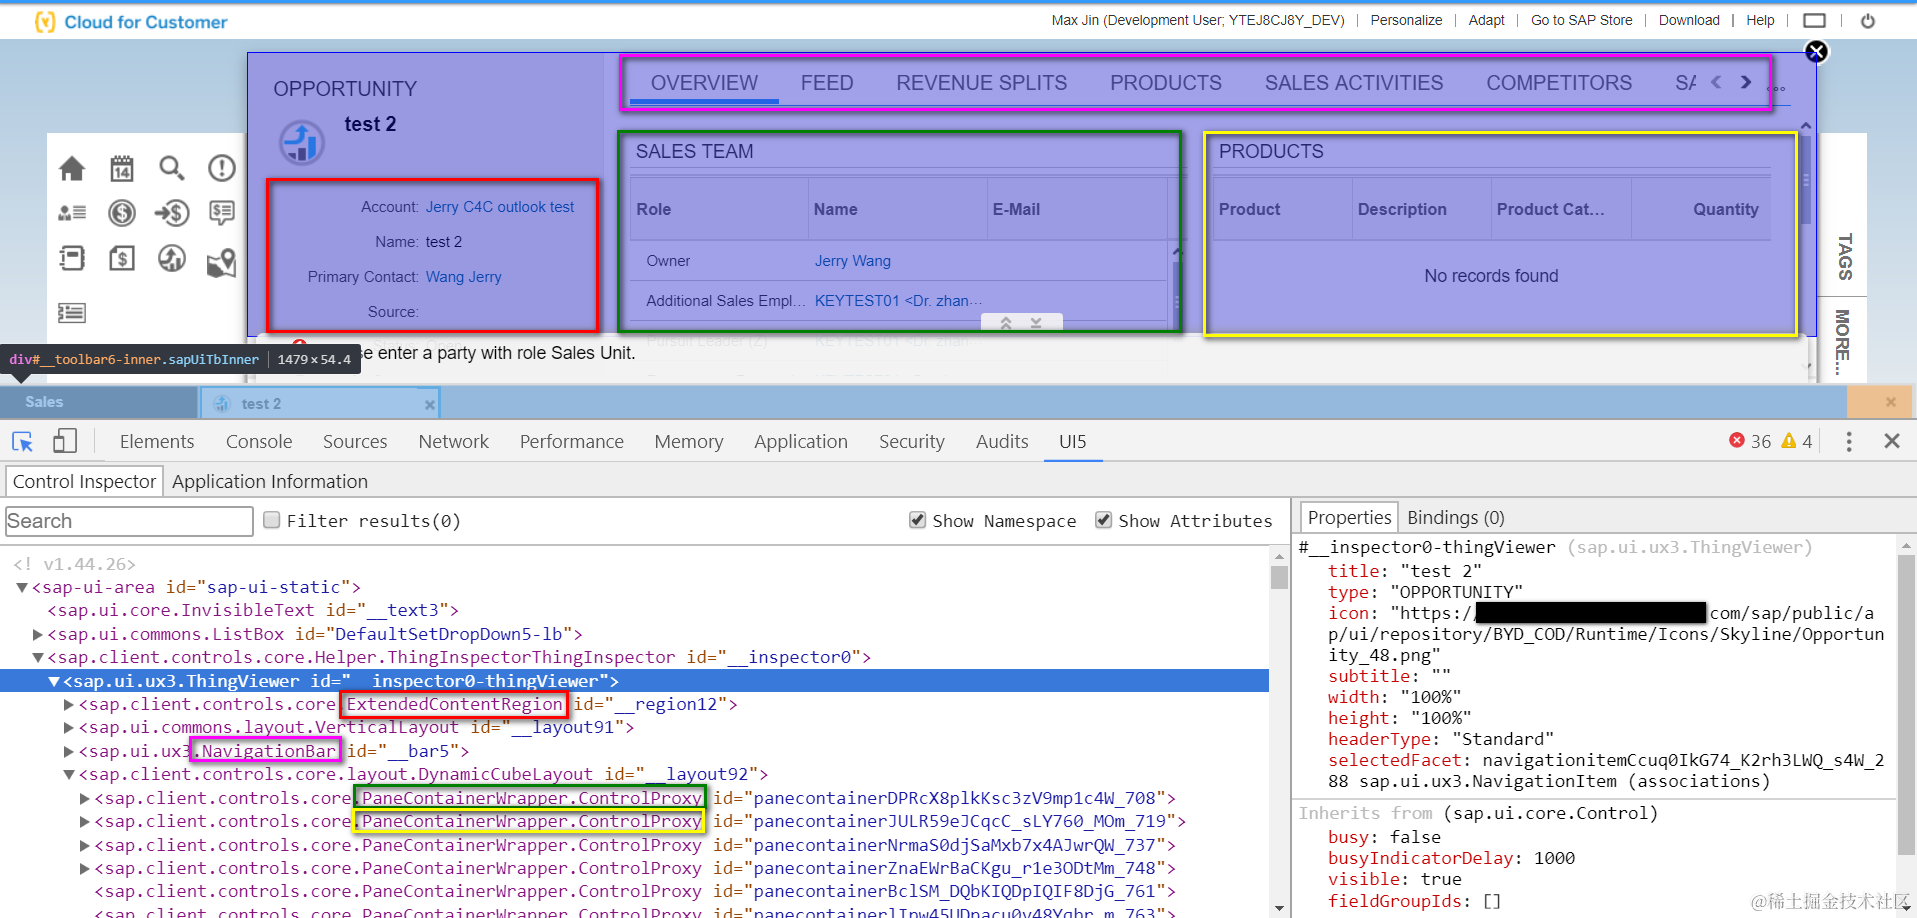The height and width of the screenshot is (918, 1917).
Task: Toggle the Filter results checkbox
Action: pos(271,520)
